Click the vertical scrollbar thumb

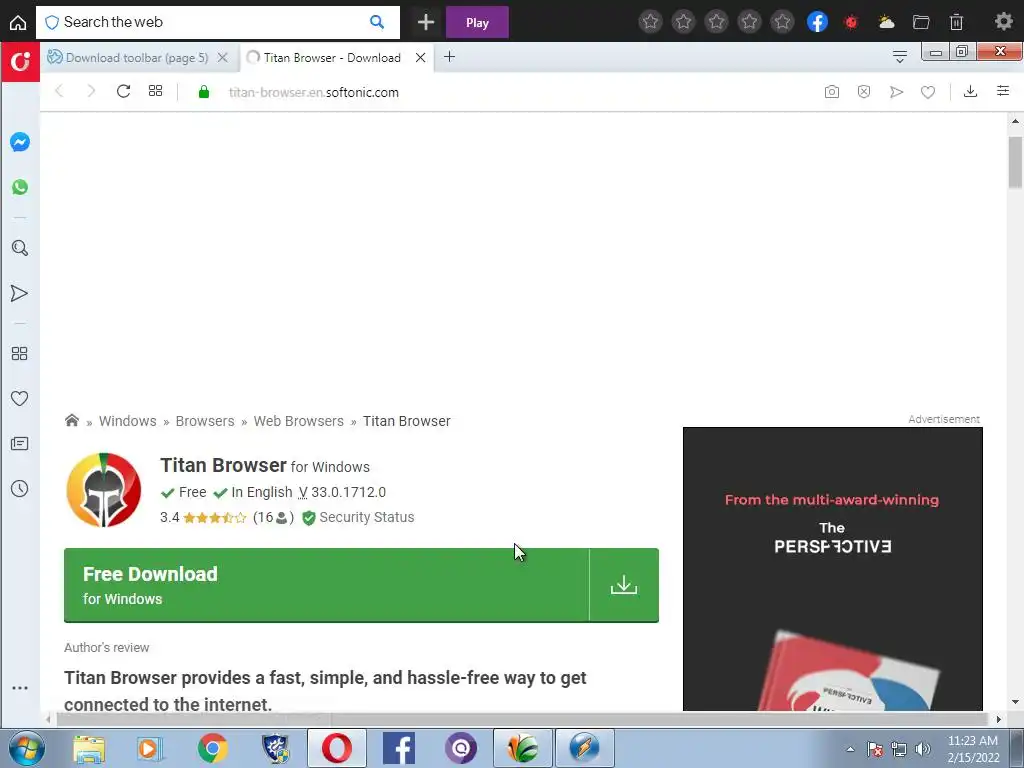pyautogui.click(x=1015, y=162)
